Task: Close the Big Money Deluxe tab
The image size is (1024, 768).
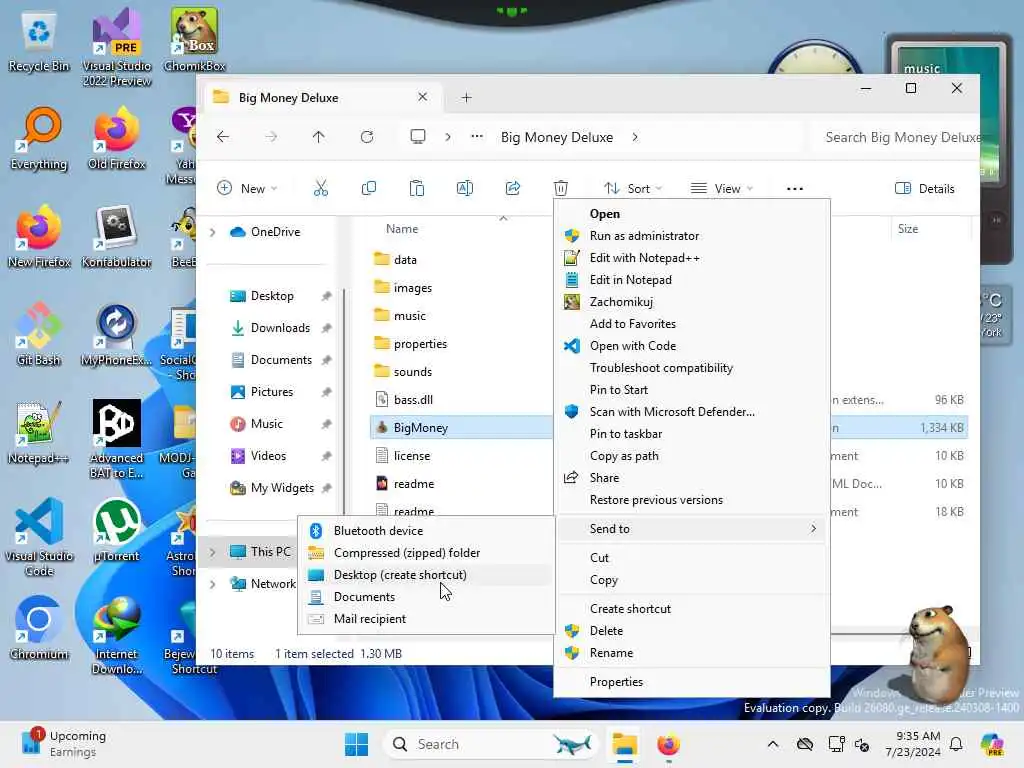Action: 423,97
